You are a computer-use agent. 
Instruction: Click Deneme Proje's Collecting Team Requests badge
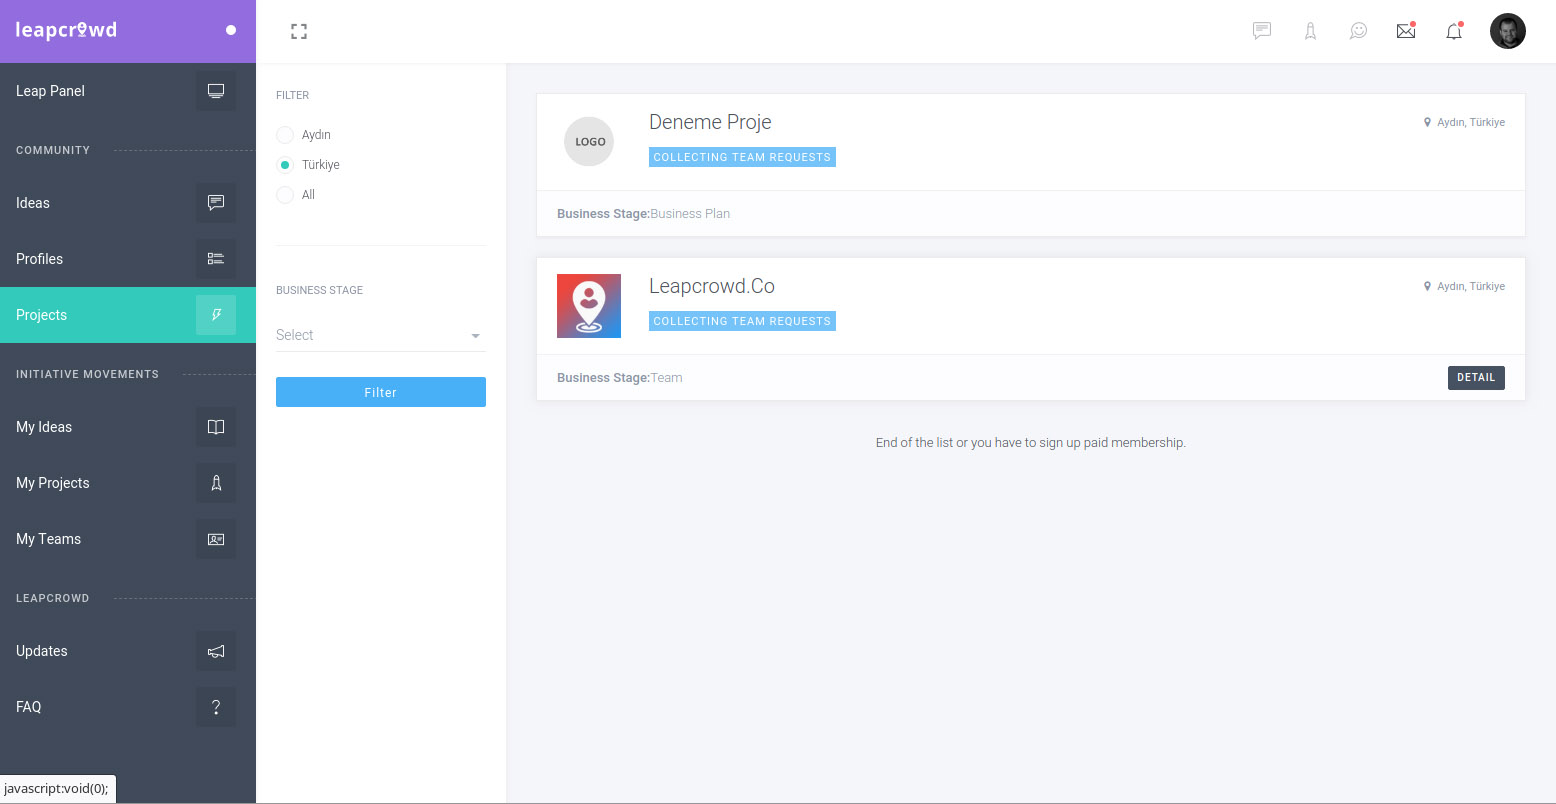point(742,157)
